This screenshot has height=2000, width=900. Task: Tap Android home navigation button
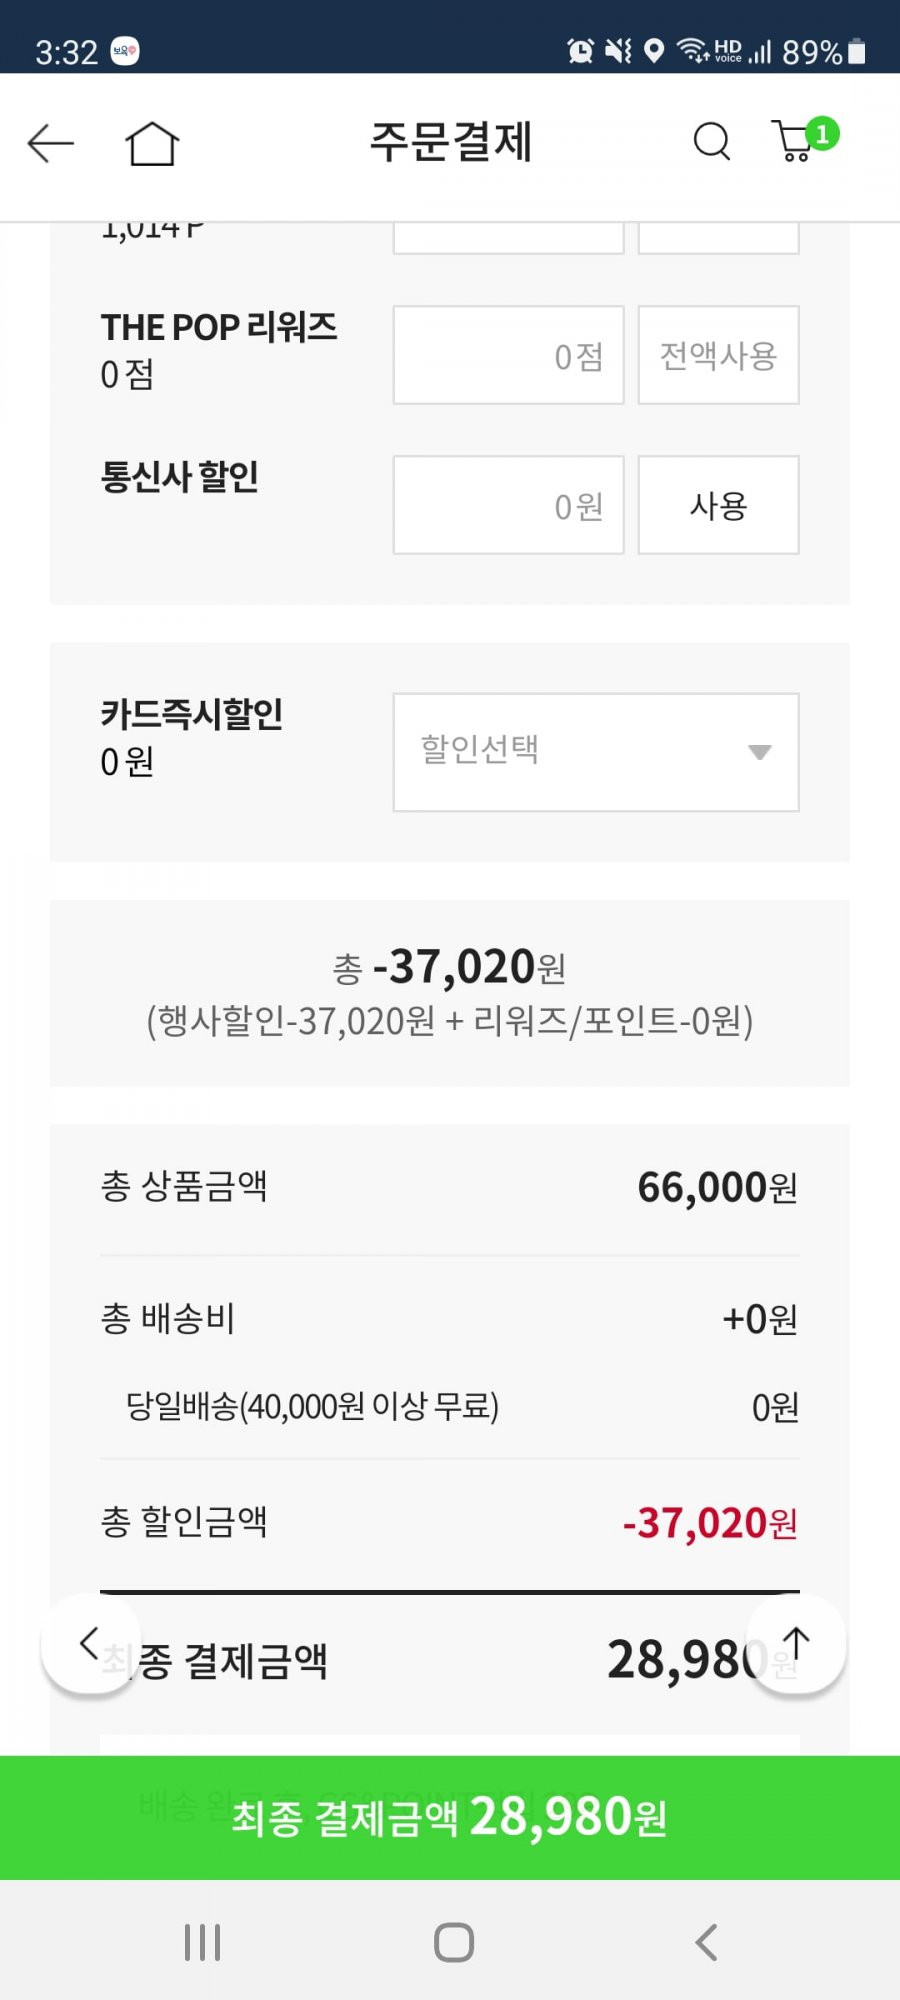pyautogui.click(x=453, y=1942)
